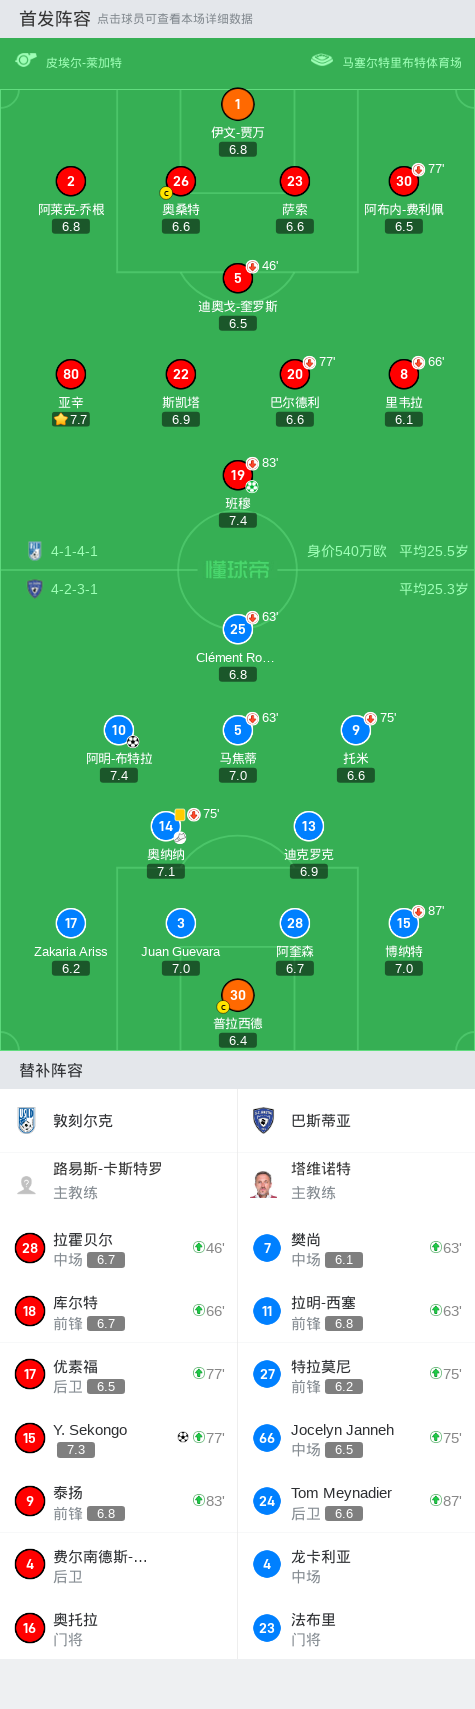Open goalkeeper number 1 伊文-贾万
Viewport: 475px width, 1709px height.
pos(237,104)
